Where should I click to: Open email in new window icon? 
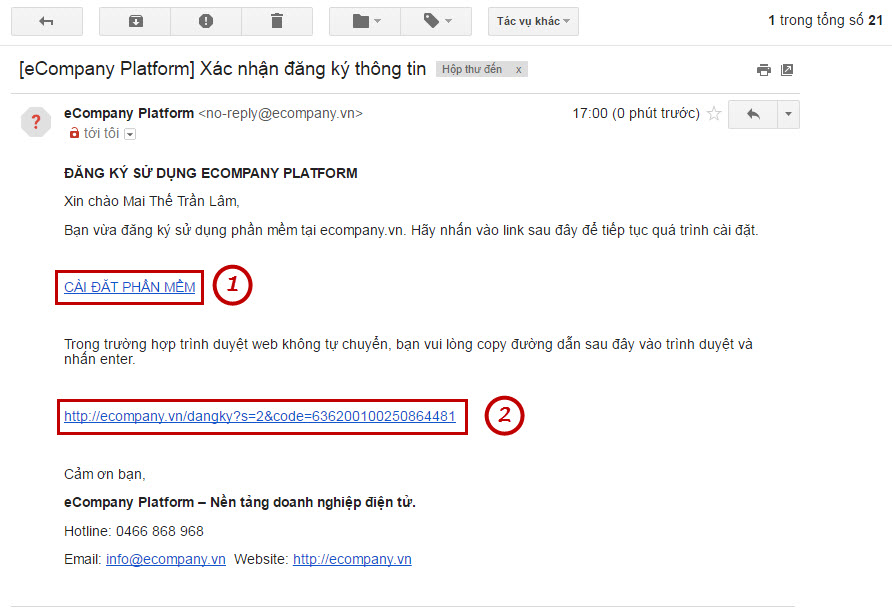coord(787,70)
